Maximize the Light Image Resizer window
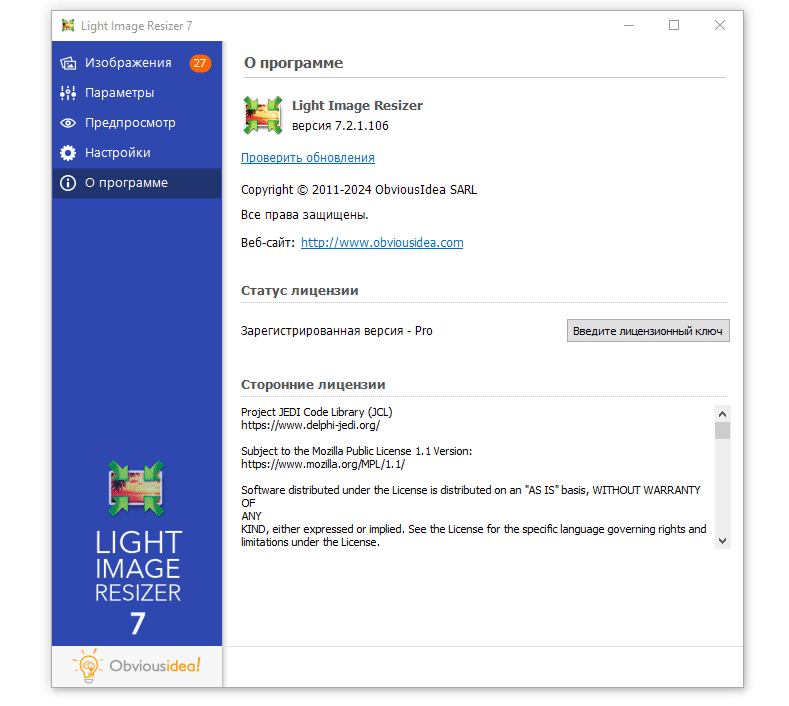The width and height of the screenshot is (789, 706). tap(674, 25)
